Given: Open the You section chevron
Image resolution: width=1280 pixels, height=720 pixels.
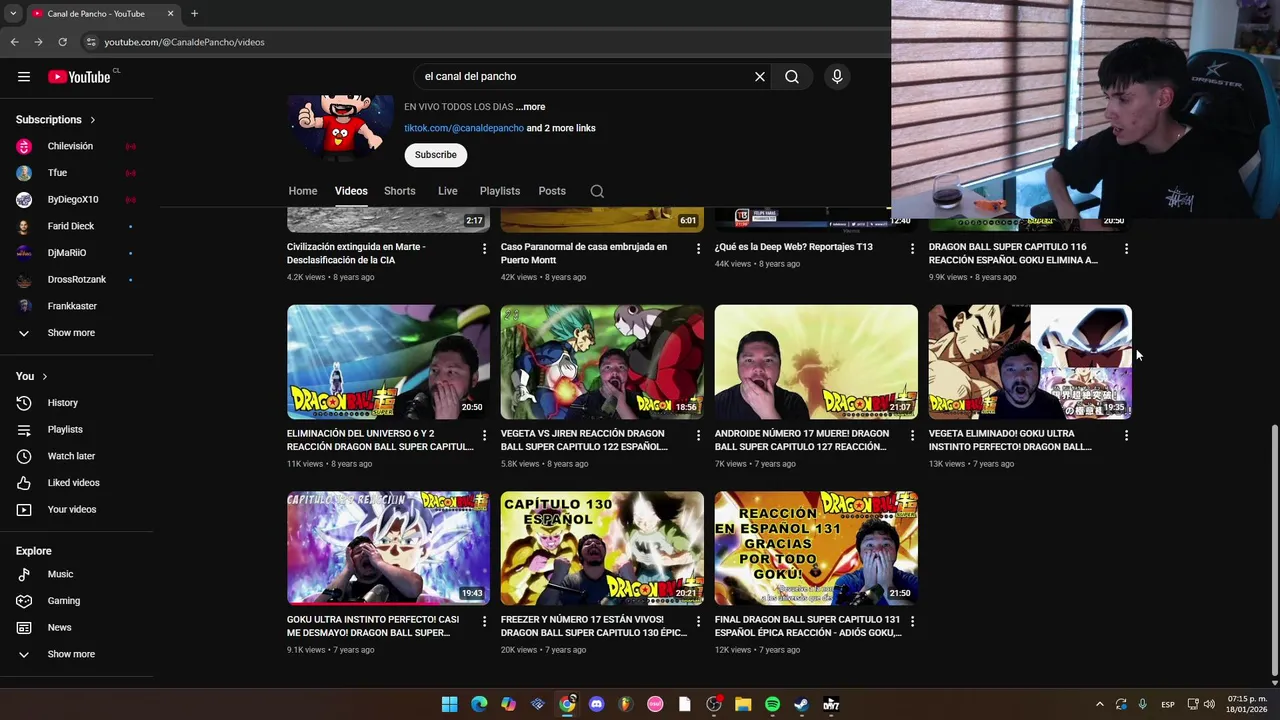Looking at the screenshot, I should (x=45, y=377).
